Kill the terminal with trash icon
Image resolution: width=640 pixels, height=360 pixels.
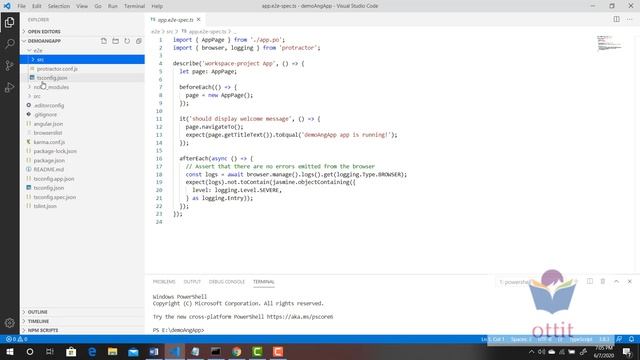pyautogui.click(x=603, y=281)
